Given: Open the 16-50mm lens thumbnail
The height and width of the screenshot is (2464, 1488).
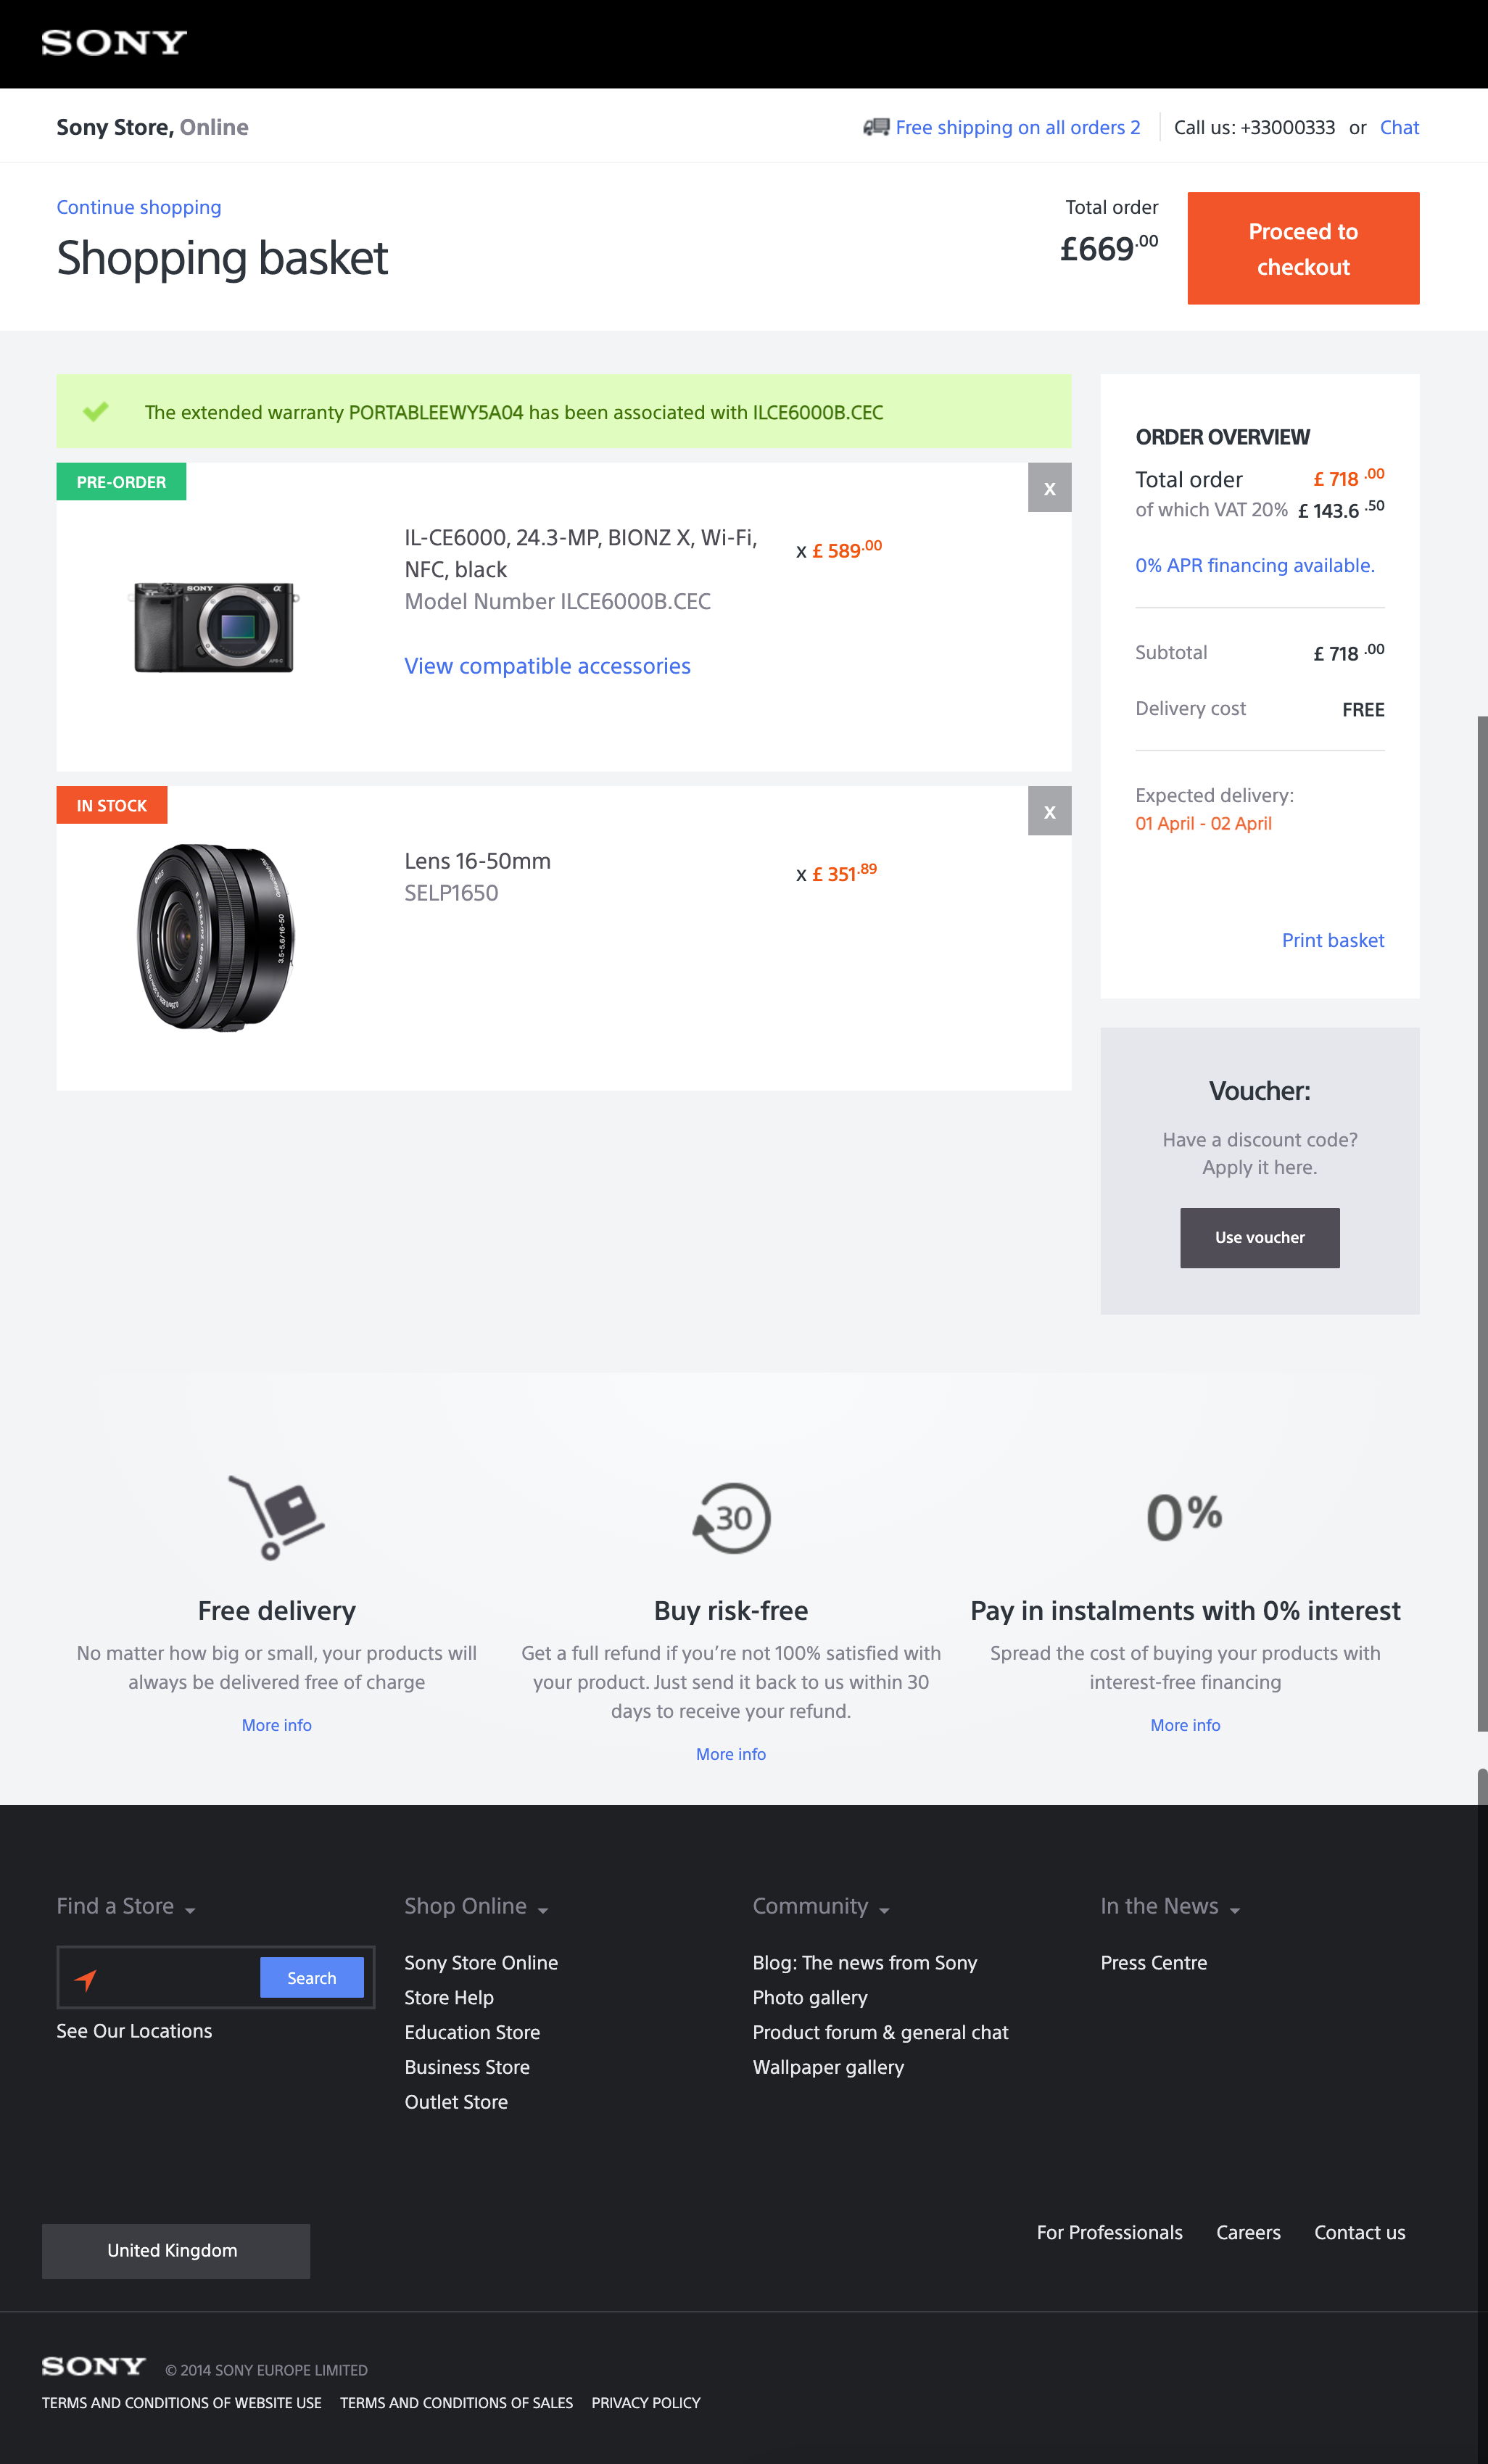Looking at the screenshot, I should (x=216, y=937).
